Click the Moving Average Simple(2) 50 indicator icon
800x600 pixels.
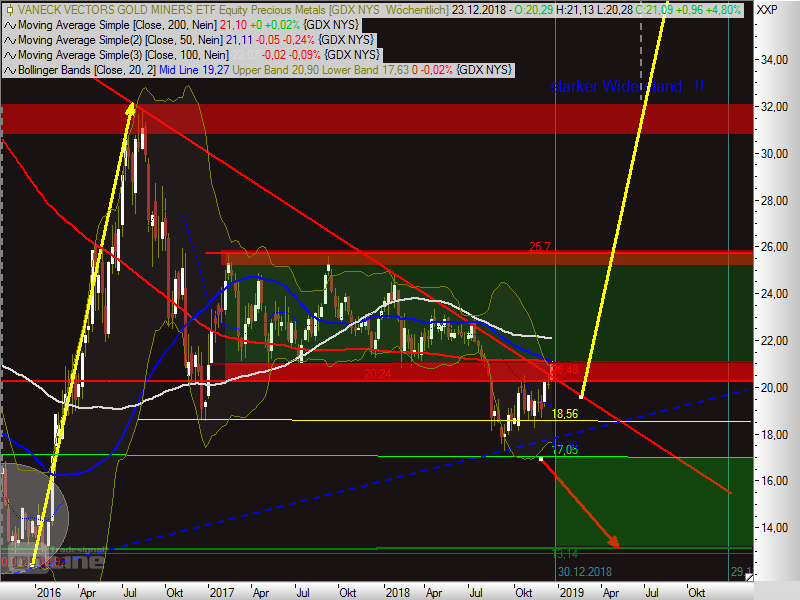point(10,40)
